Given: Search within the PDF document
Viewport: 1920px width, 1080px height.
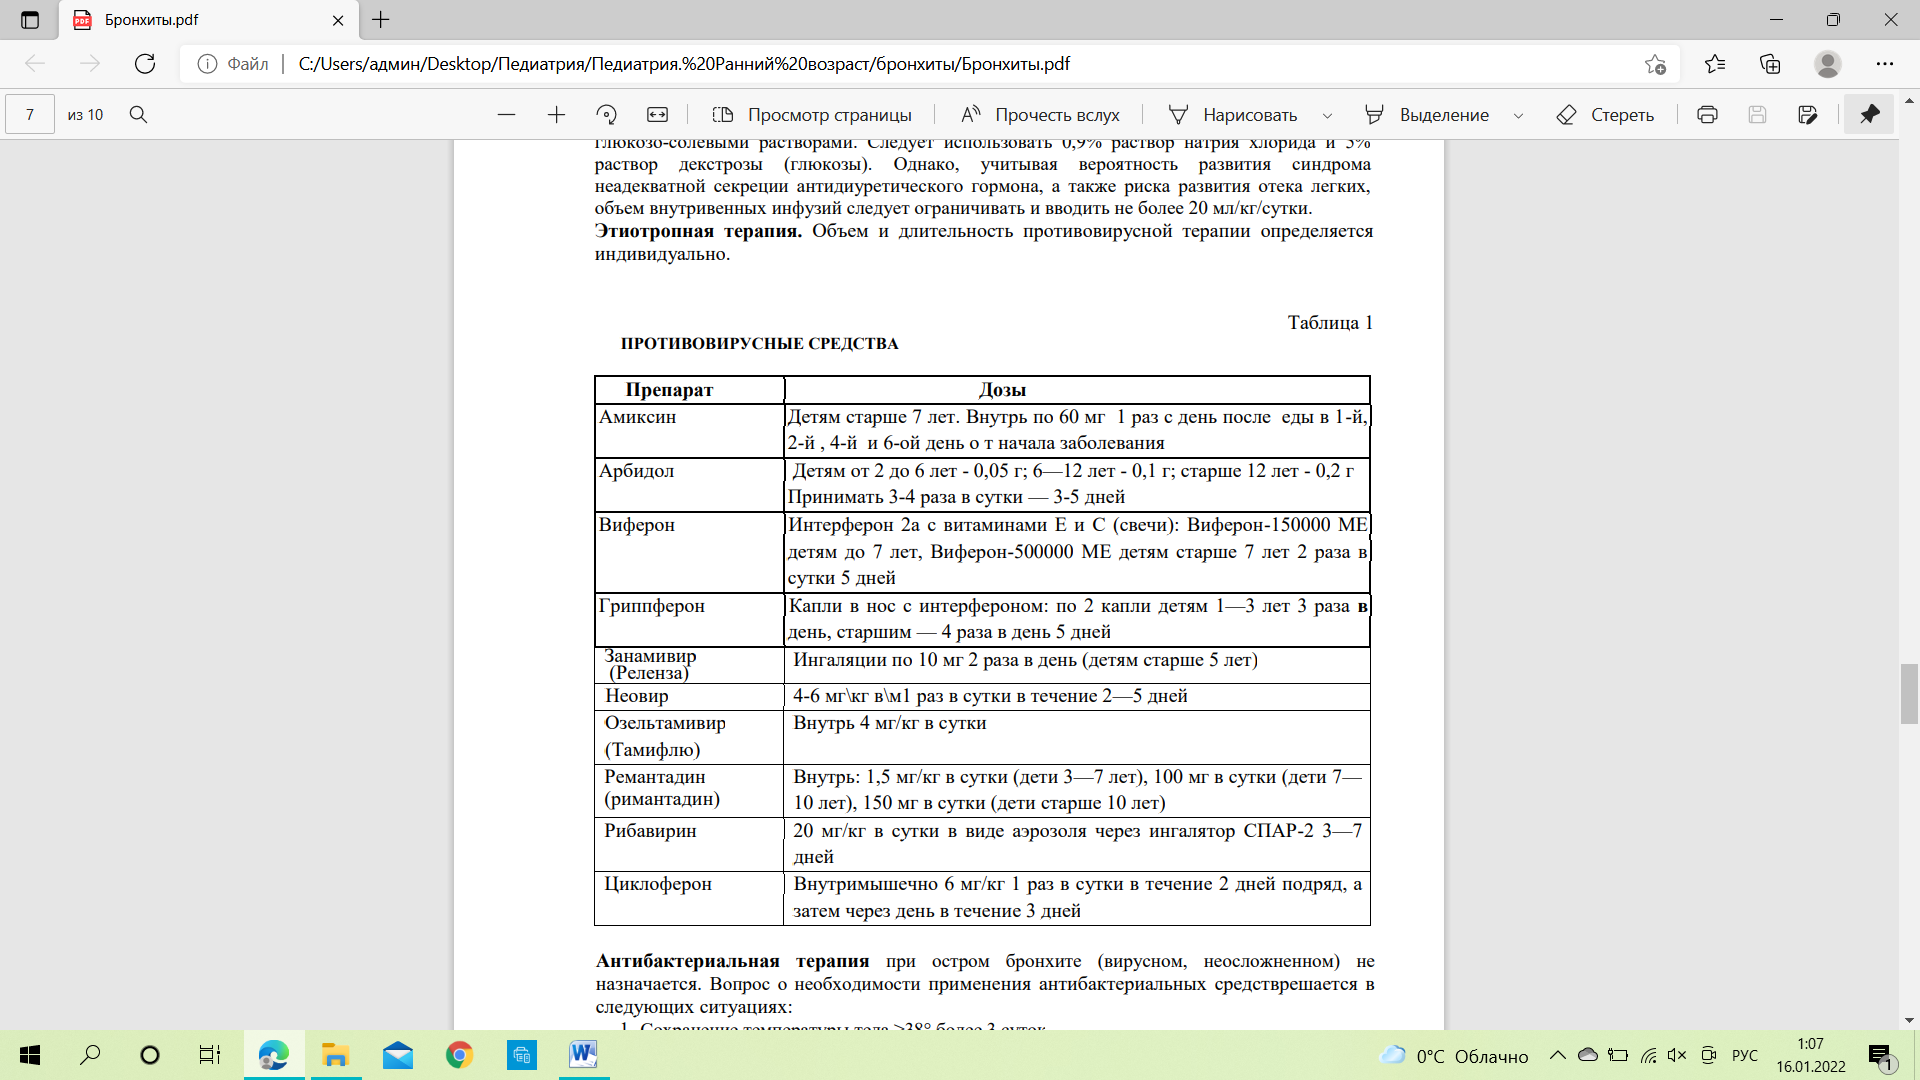Looking at the screenshot, I should click(x=139, y=115).
